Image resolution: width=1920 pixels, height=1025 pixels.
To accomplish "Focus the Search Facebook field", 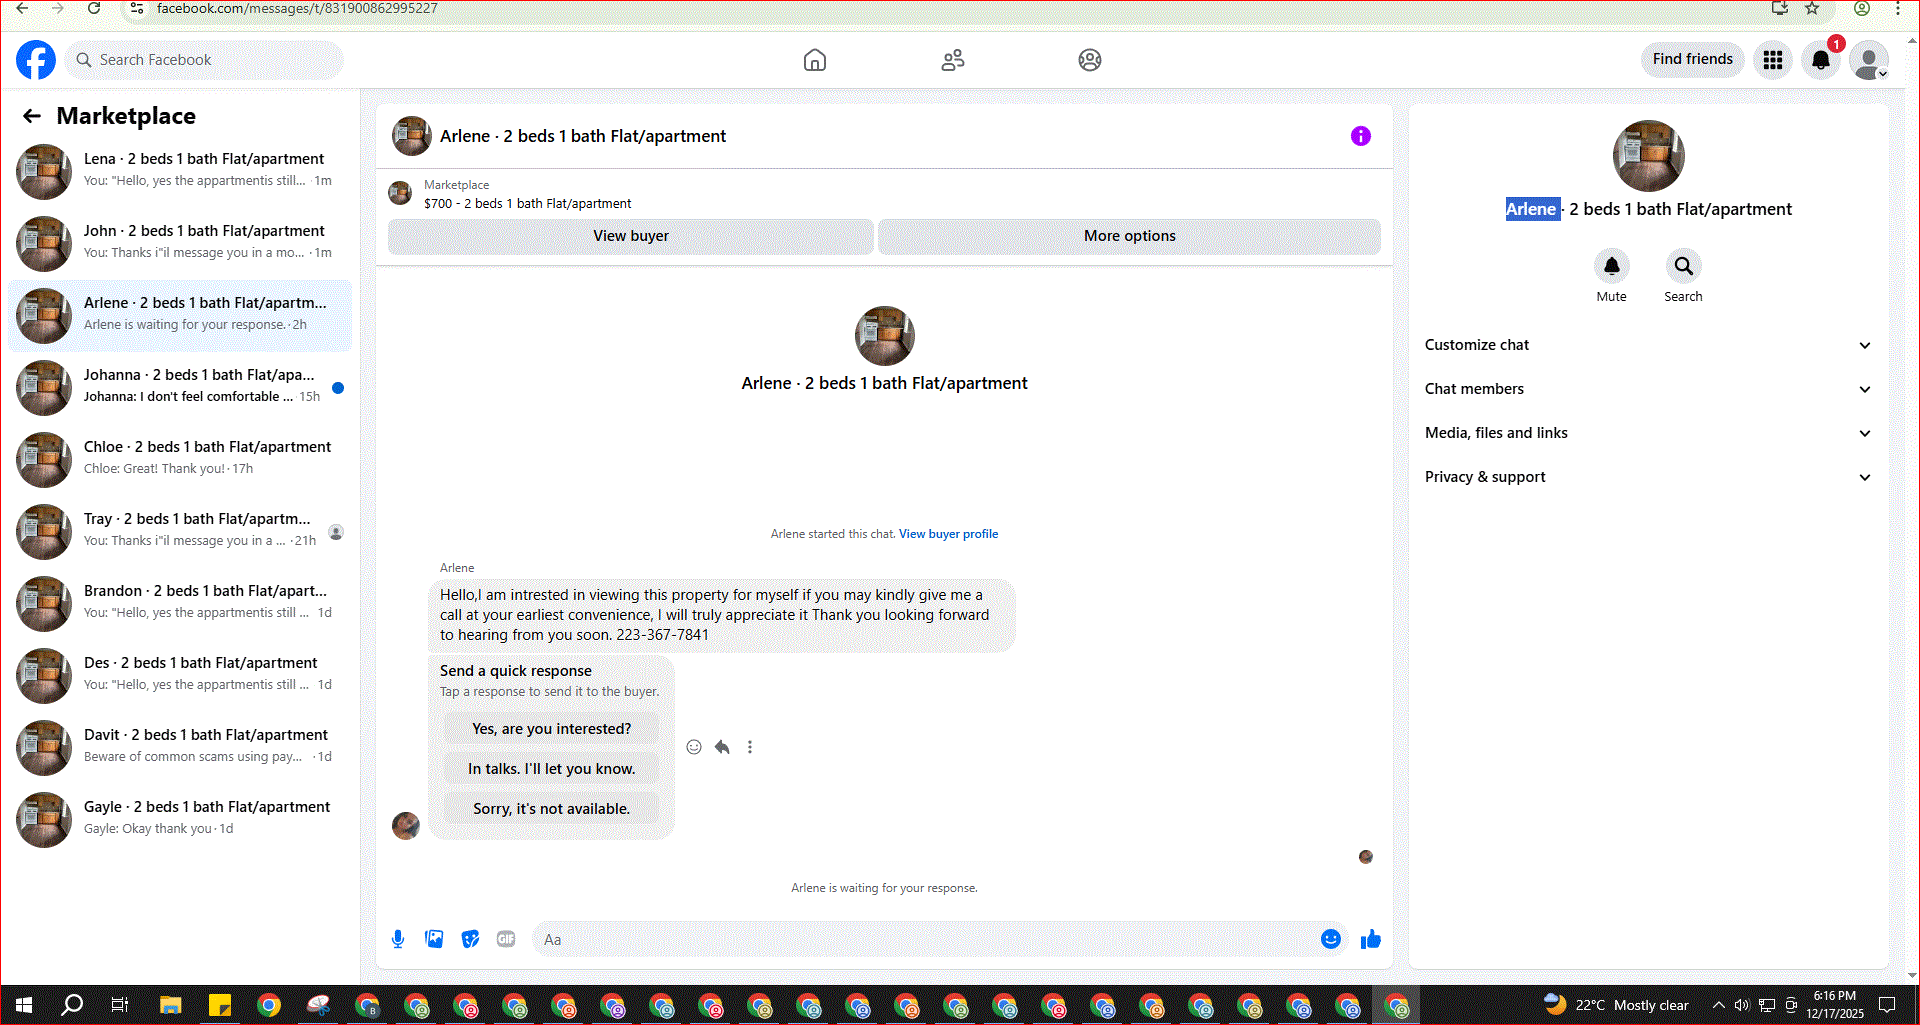I will [206, 60].
